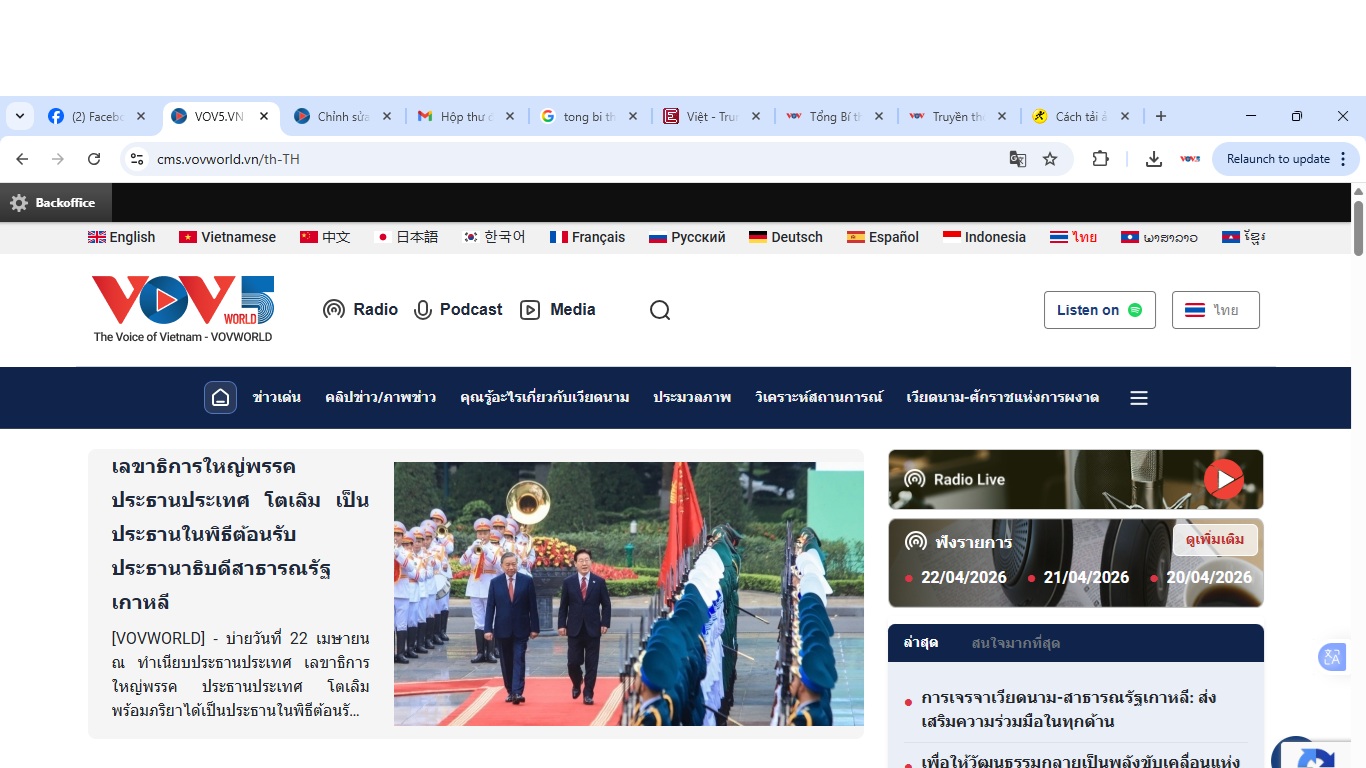Screen dimensions: 1366x768
Task: Select the 21/04/2026 program date
Action: coord(1086,578)
